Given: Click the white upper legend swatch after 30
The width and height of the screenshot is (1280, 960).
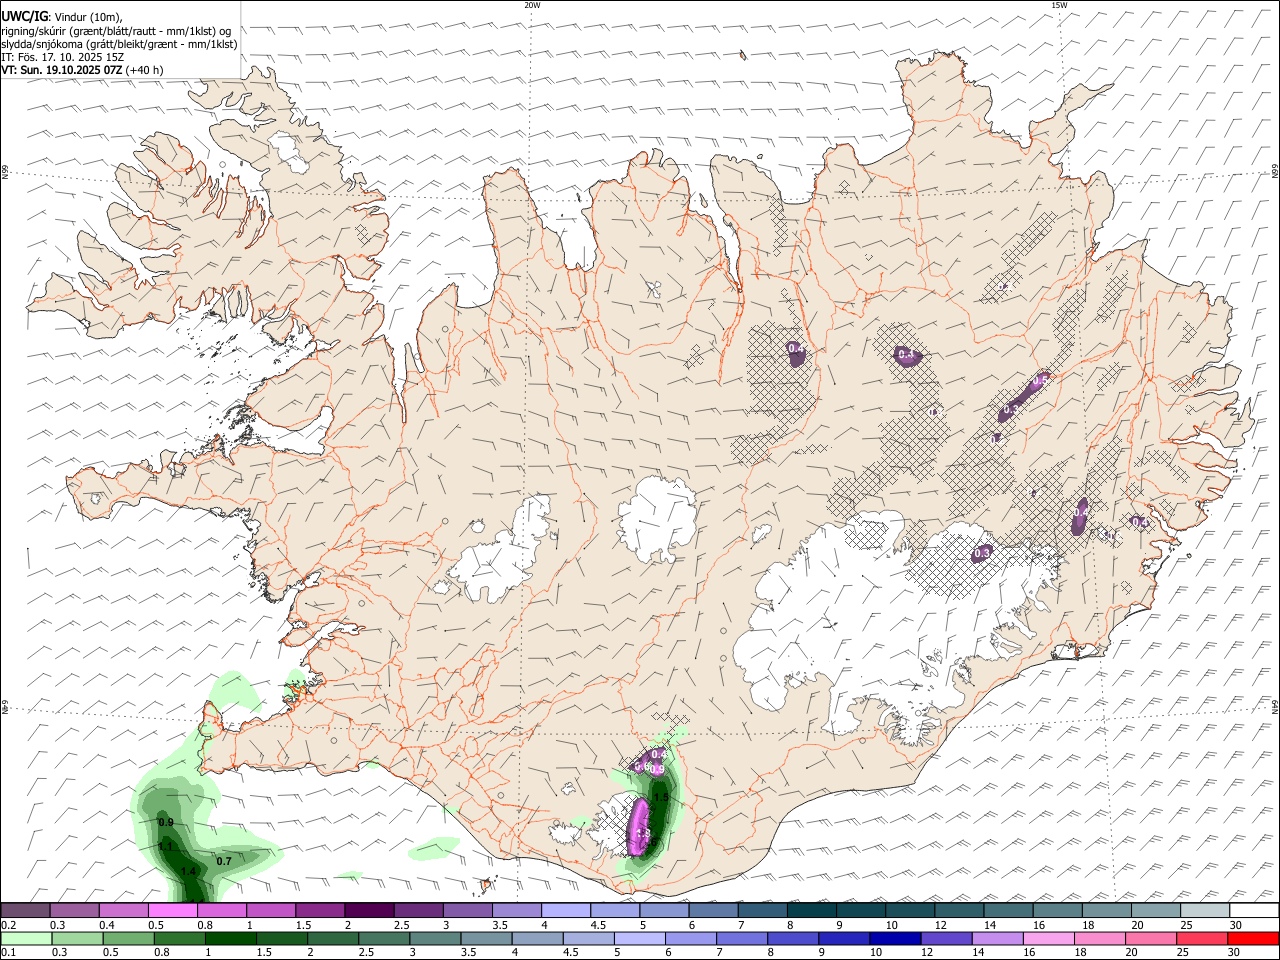Looking at the screenshot, I should 1253,910.
